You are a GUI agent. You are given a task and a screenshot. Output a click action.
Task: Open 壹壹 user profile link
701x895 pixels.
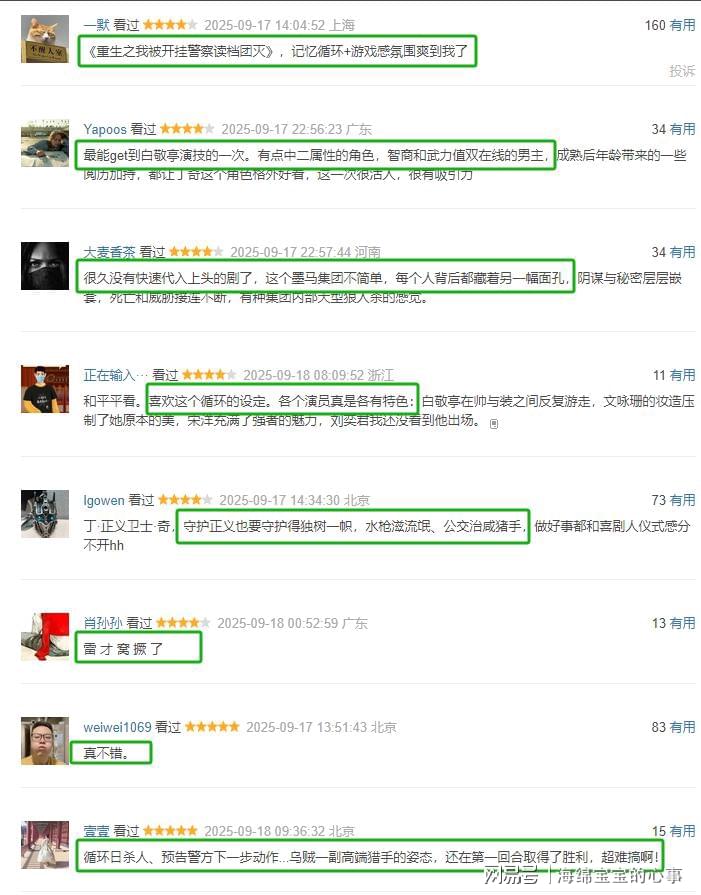pos(96,831)
